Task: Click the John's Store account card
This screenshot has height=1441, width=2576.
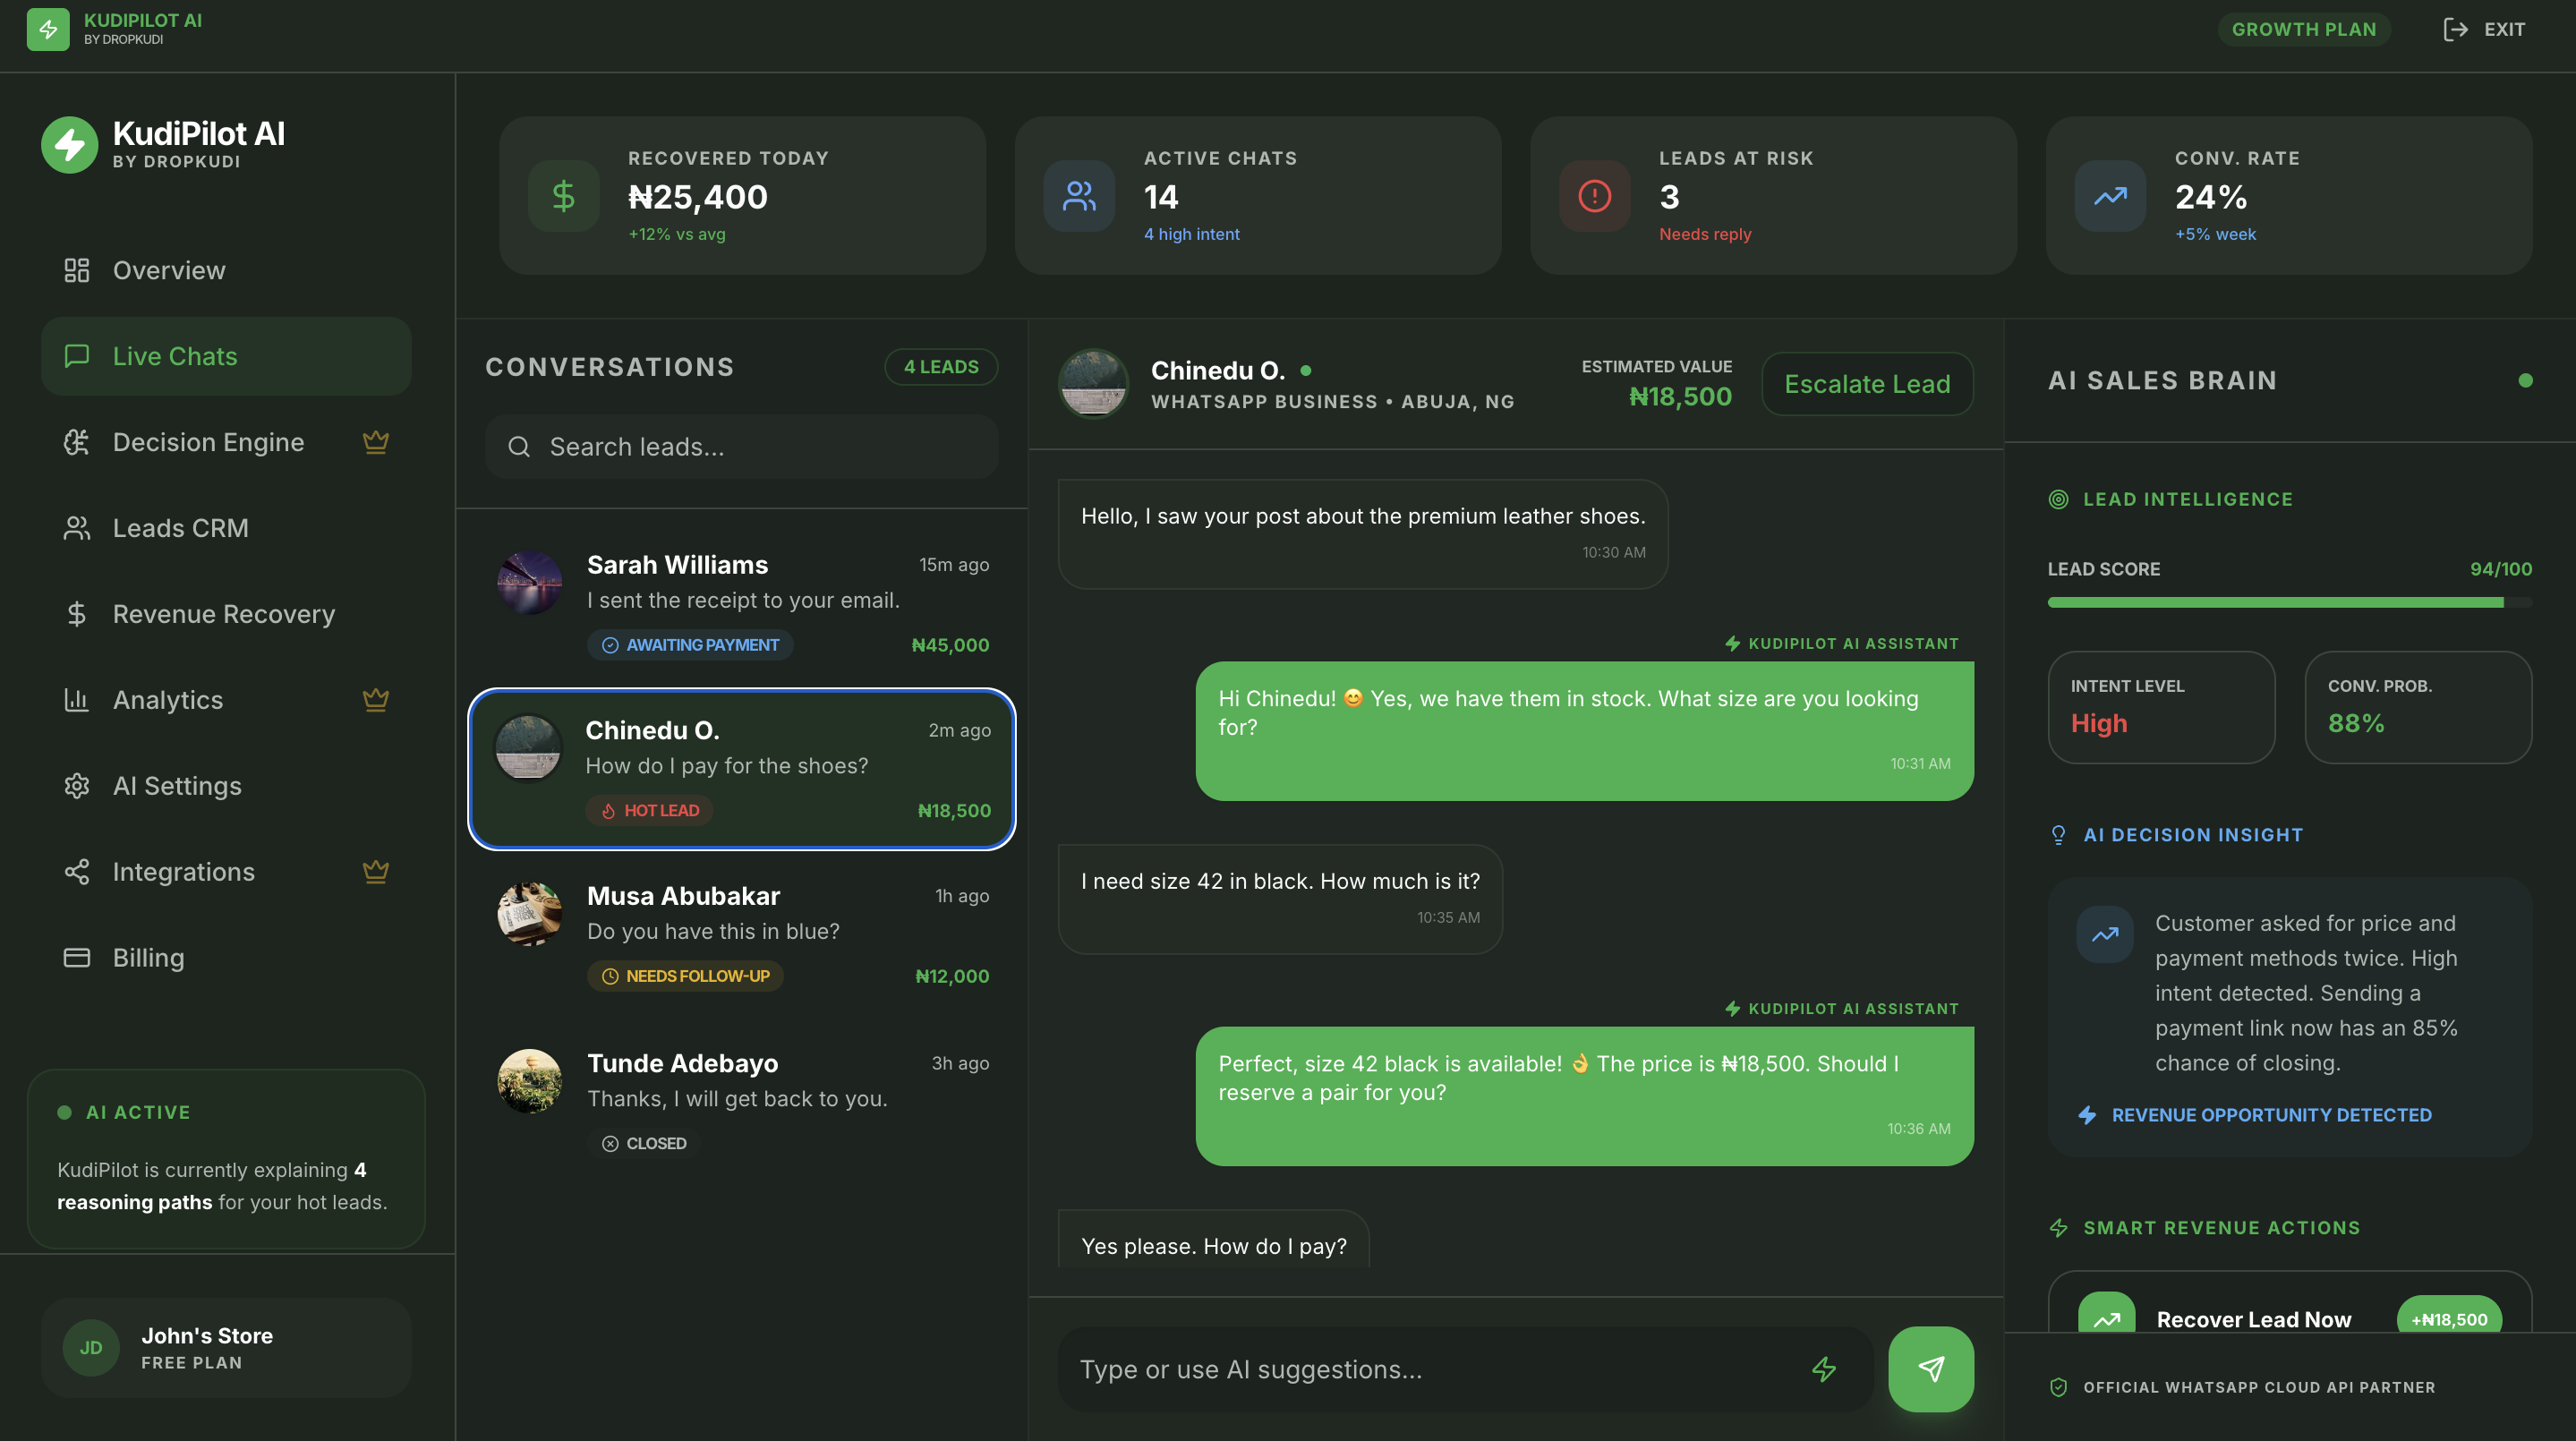Action: coord(226,1348)
